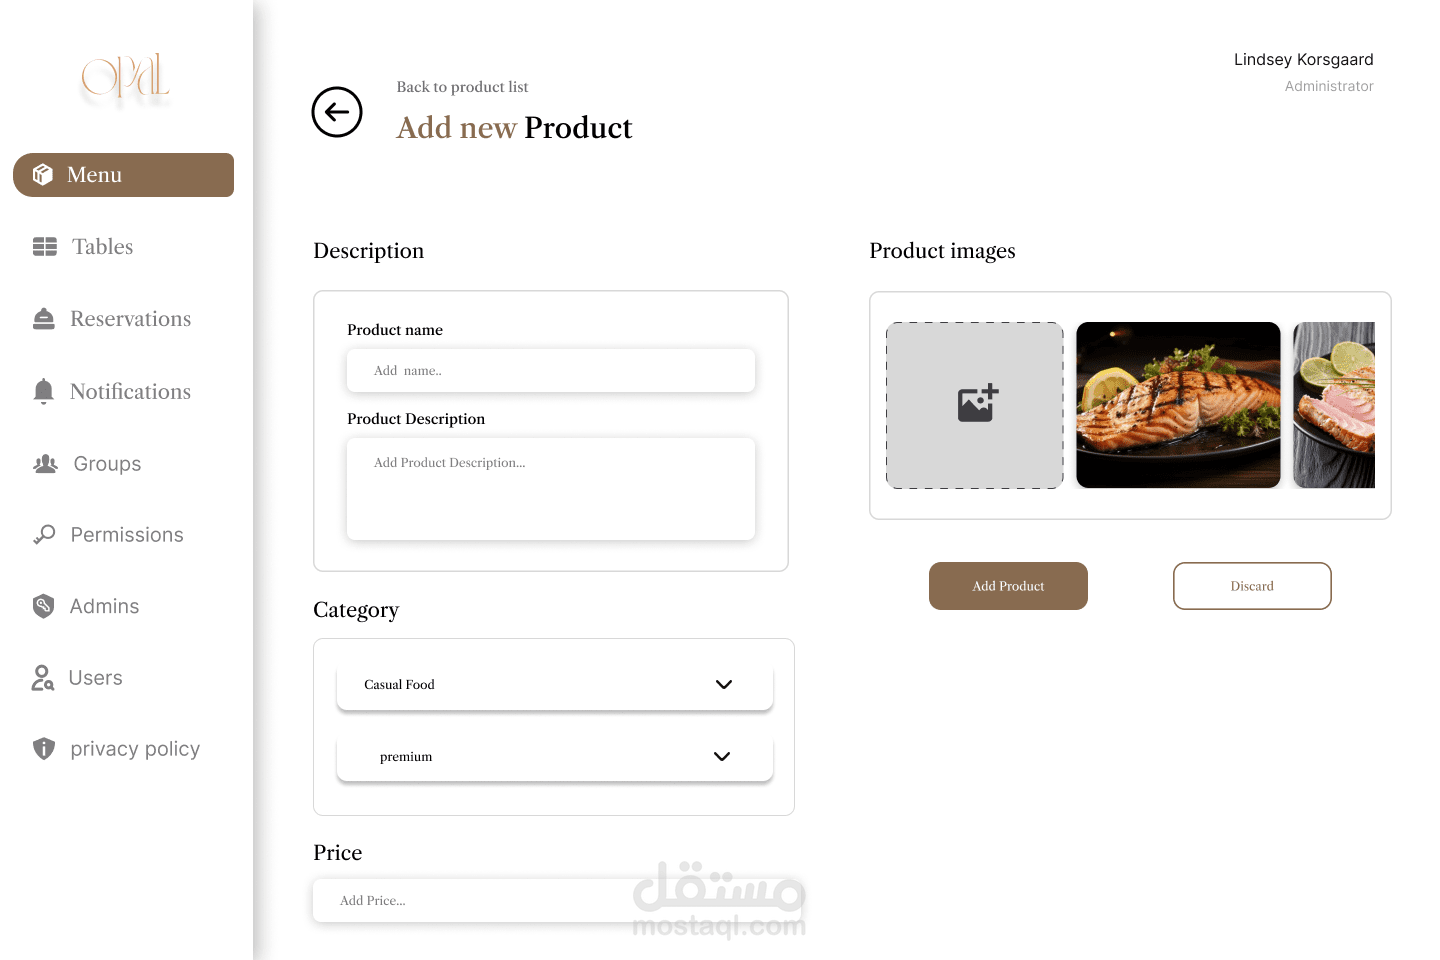The image size is (1440, 960).
Task: Click the Users search-person icon
Action: click(x=43, y=678)
